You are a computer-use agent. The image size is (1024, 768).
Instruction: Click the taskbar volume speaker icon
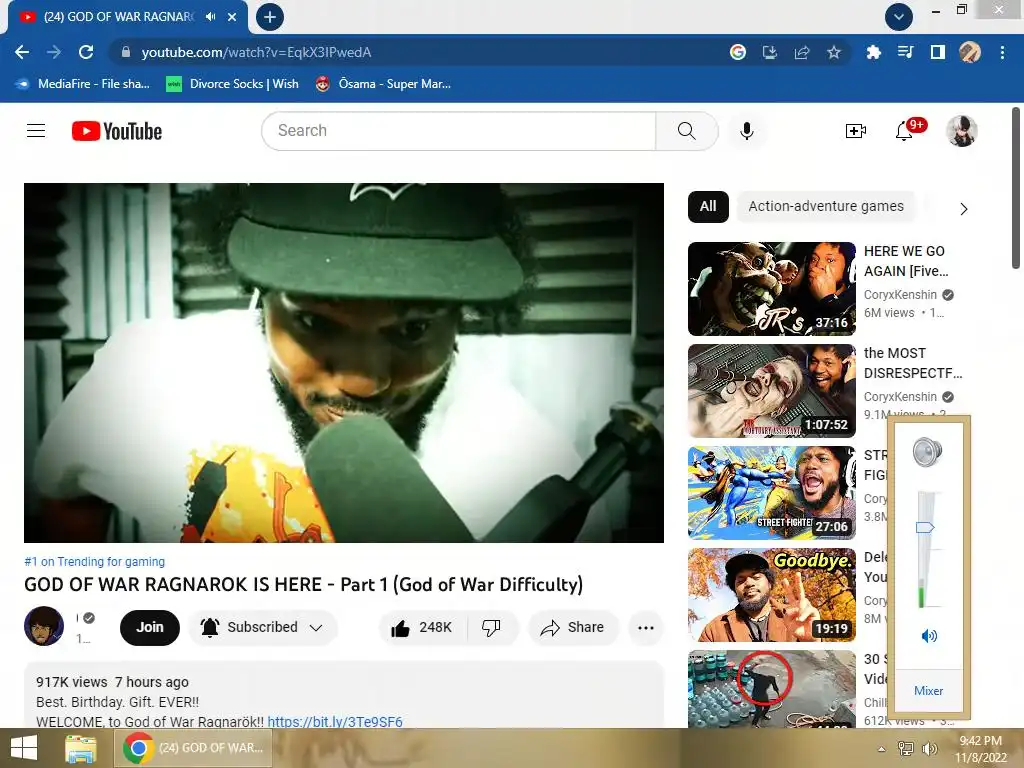pyautogui.click(x=929, y=749)
